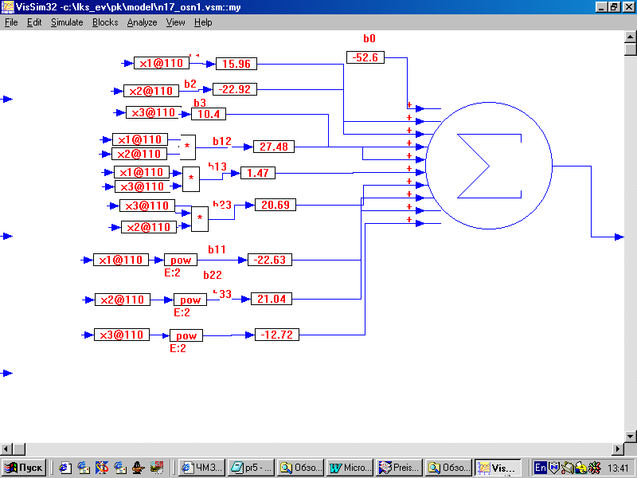
Task: Click the b12 multiplier block
Action: click(x=187, y=147)
